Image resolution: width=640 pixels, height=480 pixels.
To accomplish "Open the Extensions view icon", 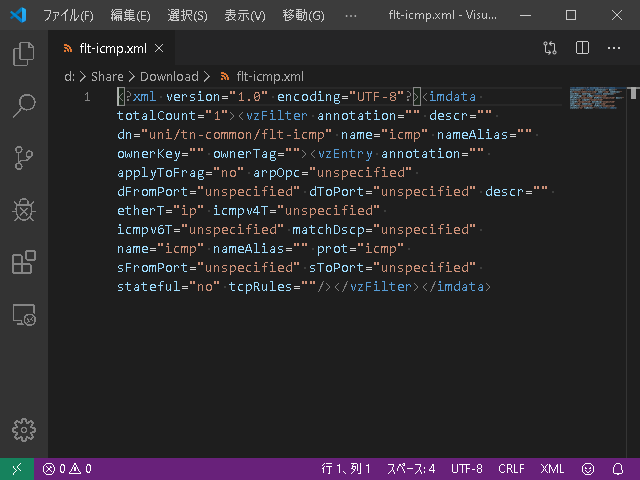I will pos(24,262).
